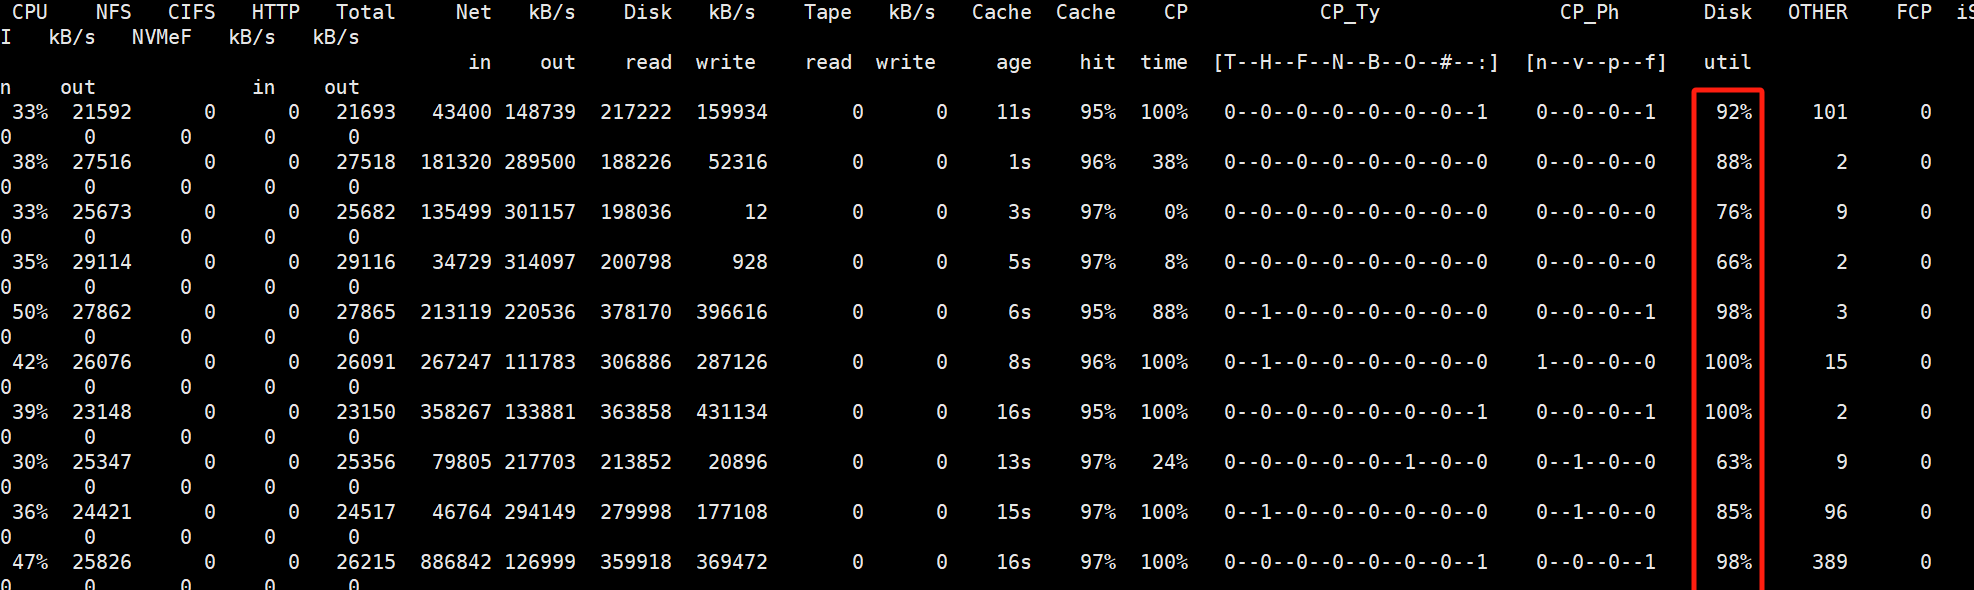Click disk write value 431134
The width and height of the screenshot is (1974, 590).
732,412
